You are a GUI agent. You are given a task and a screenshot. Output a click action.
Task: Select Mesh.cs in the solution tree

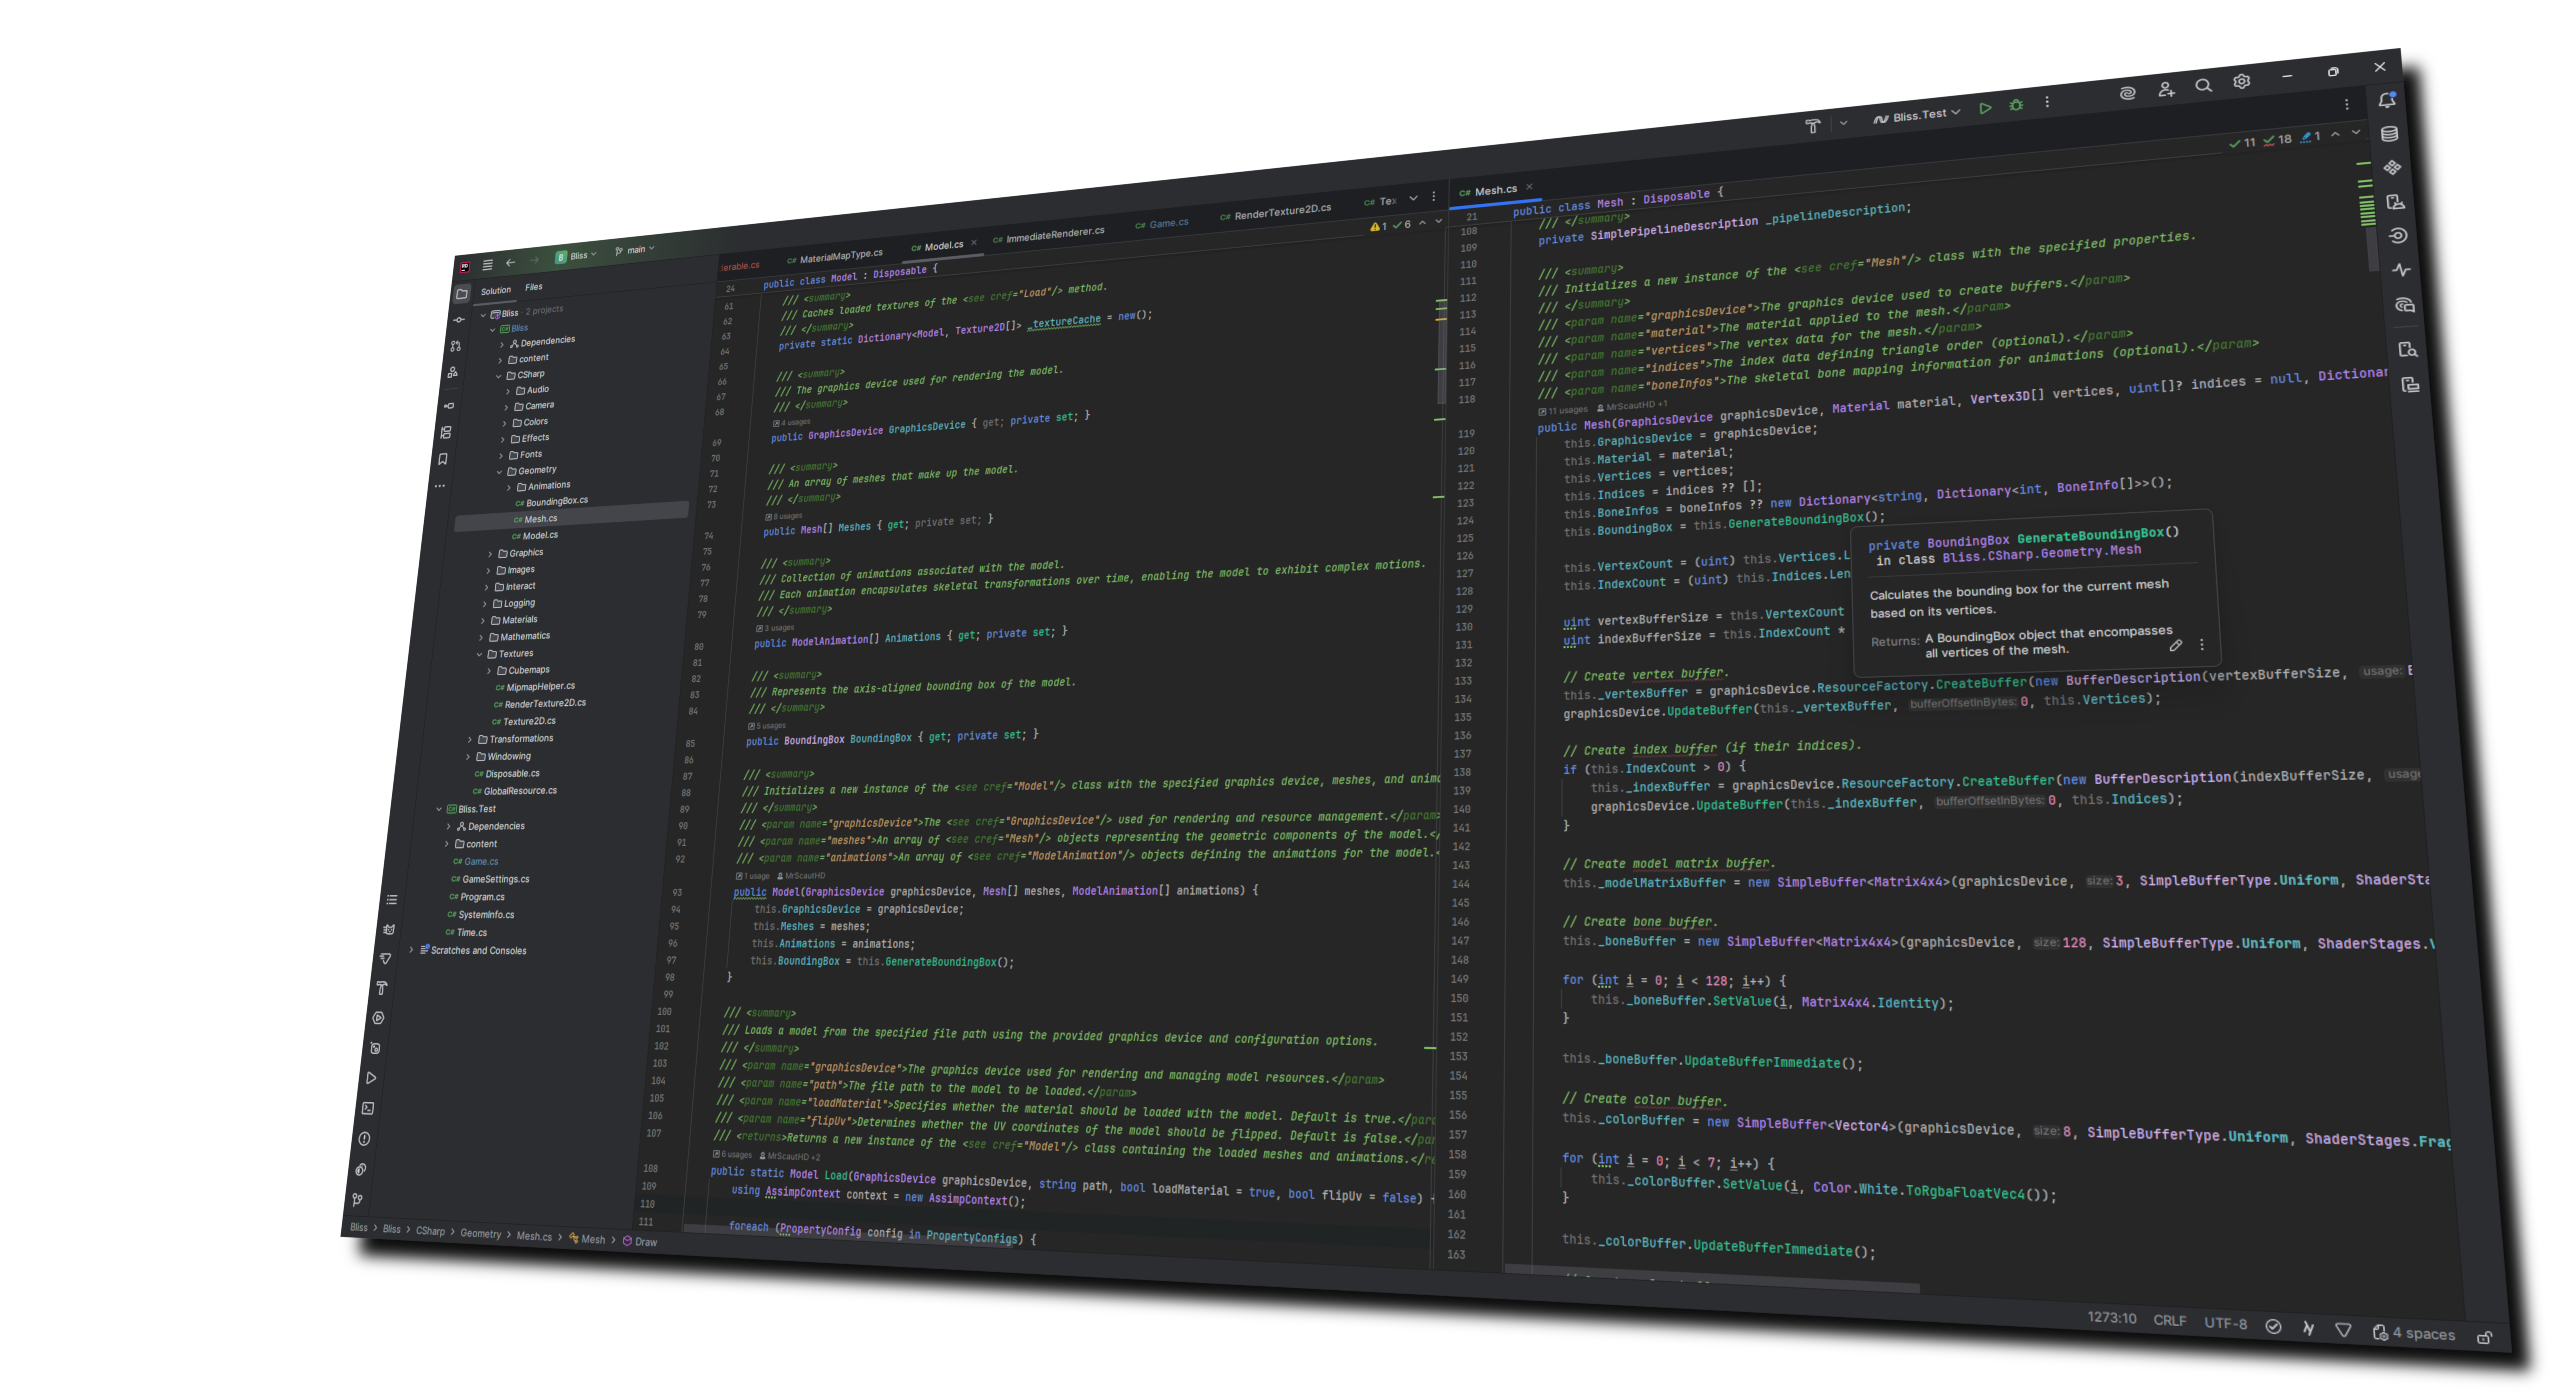tap(540, 519)
